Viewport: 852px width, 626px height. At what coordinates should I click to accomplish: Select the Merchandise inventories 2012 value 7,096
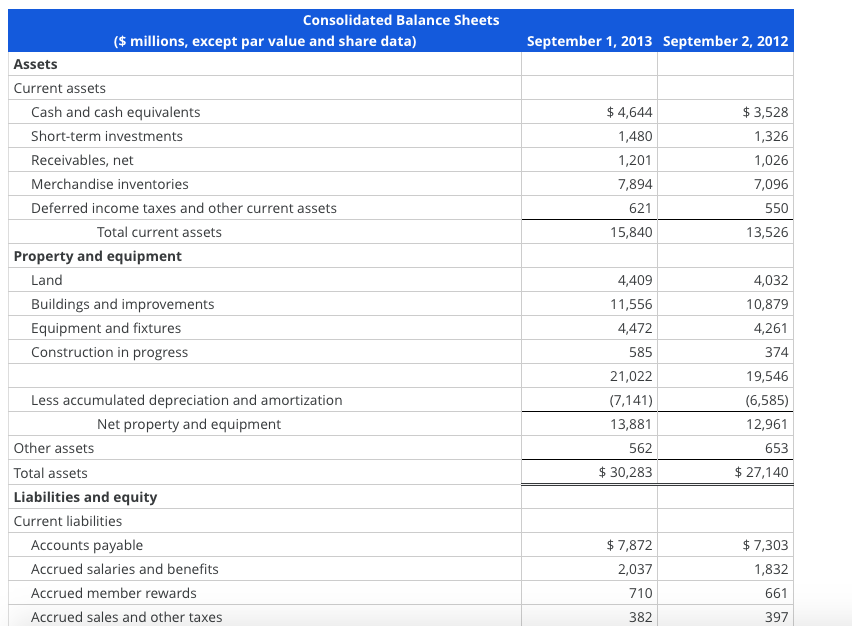point(771,184)
